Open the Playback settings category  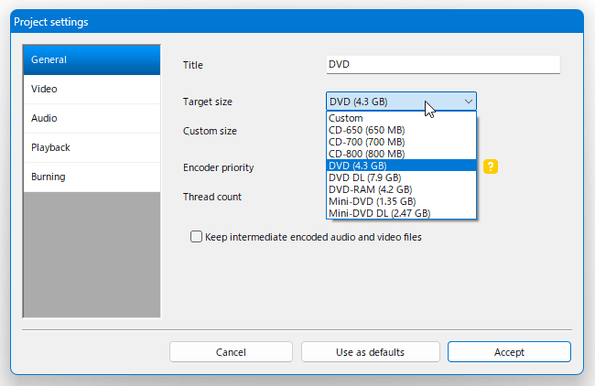91,147
